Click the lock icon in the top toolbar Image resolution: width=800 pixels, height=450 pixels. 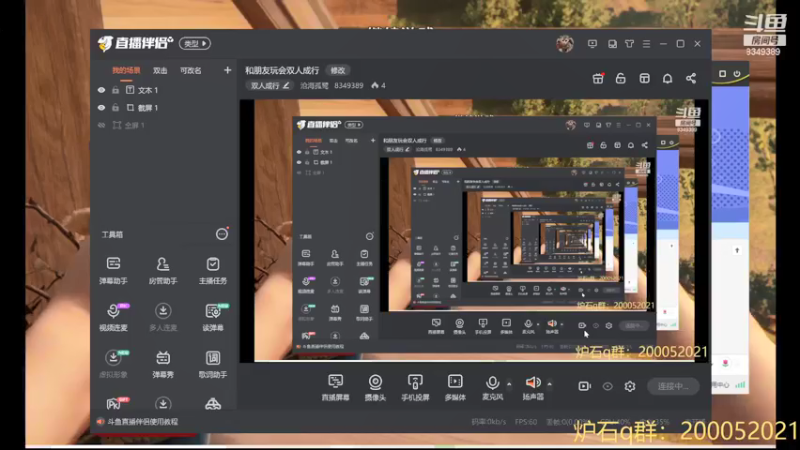click(x=620, y=79)
